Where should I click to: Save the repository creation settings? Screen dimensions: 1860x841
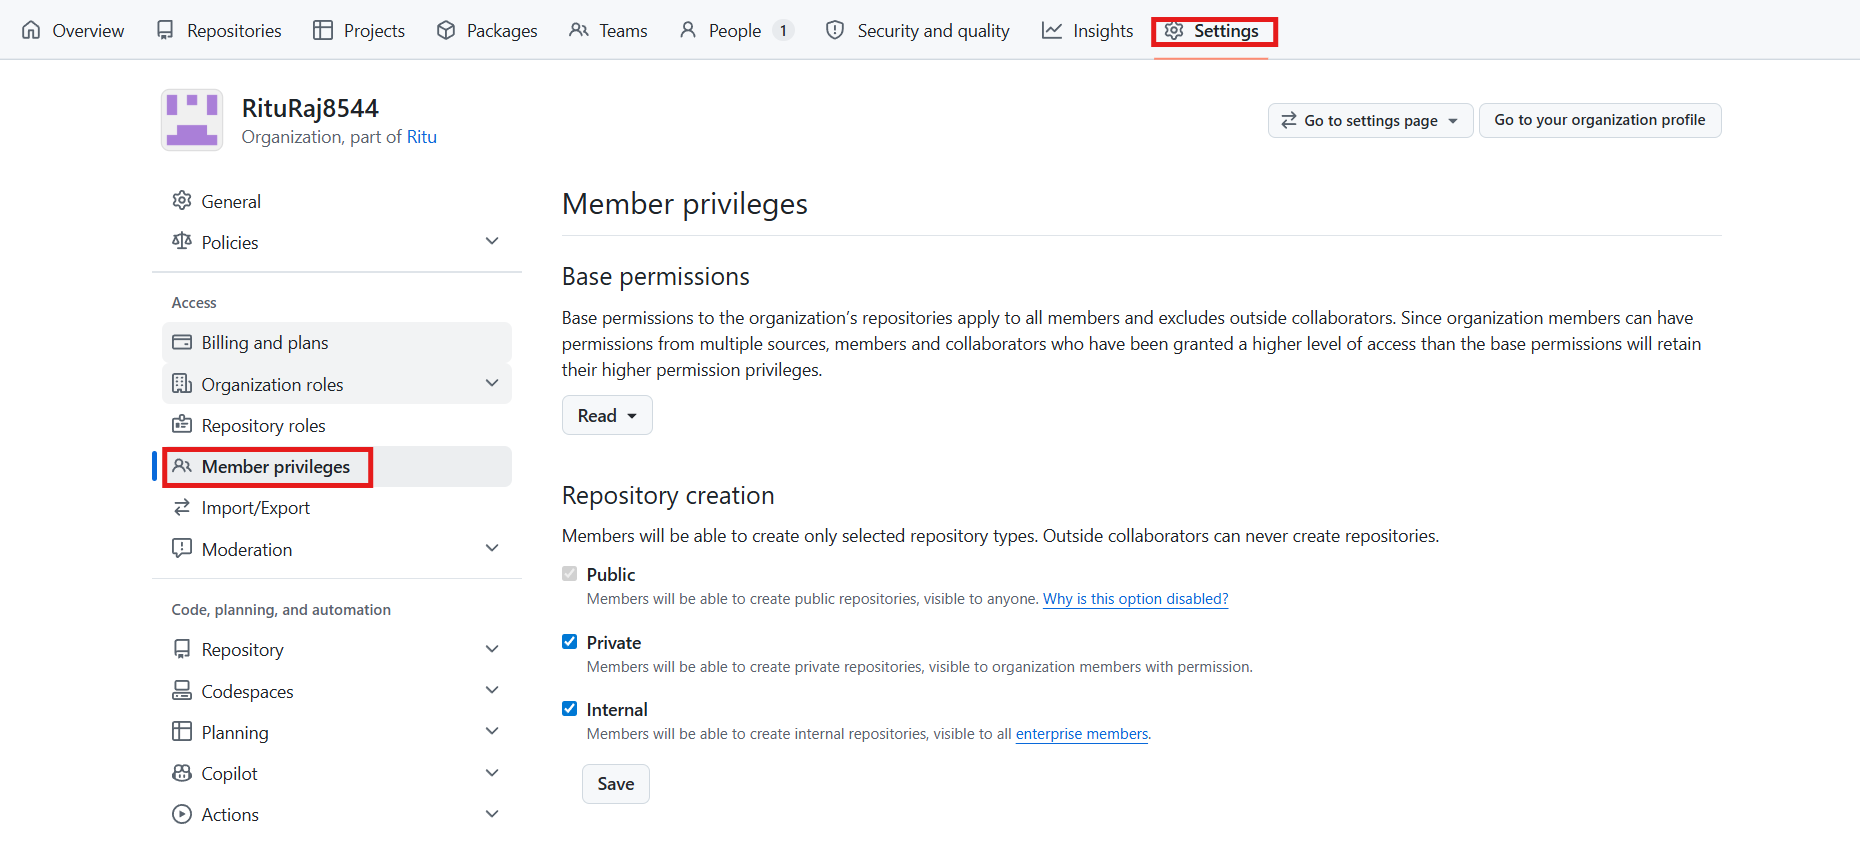coord(616,784)
